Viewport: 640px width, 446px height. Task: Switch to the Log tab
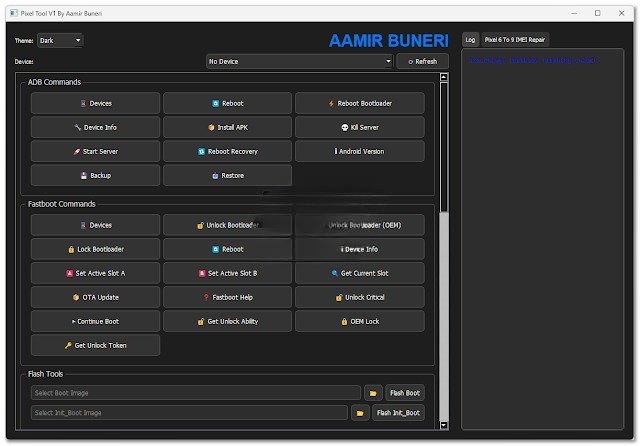click(470, 40)
